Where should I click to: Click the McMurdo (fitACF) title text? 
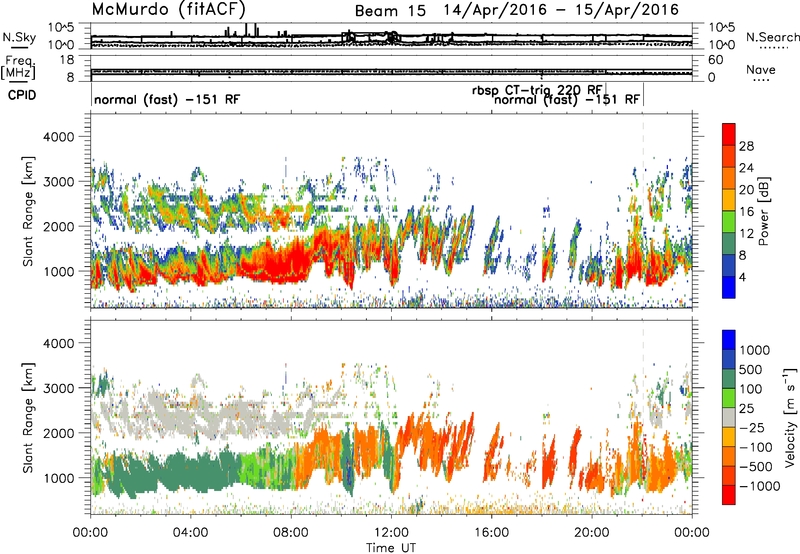click(x=169, y=10)
